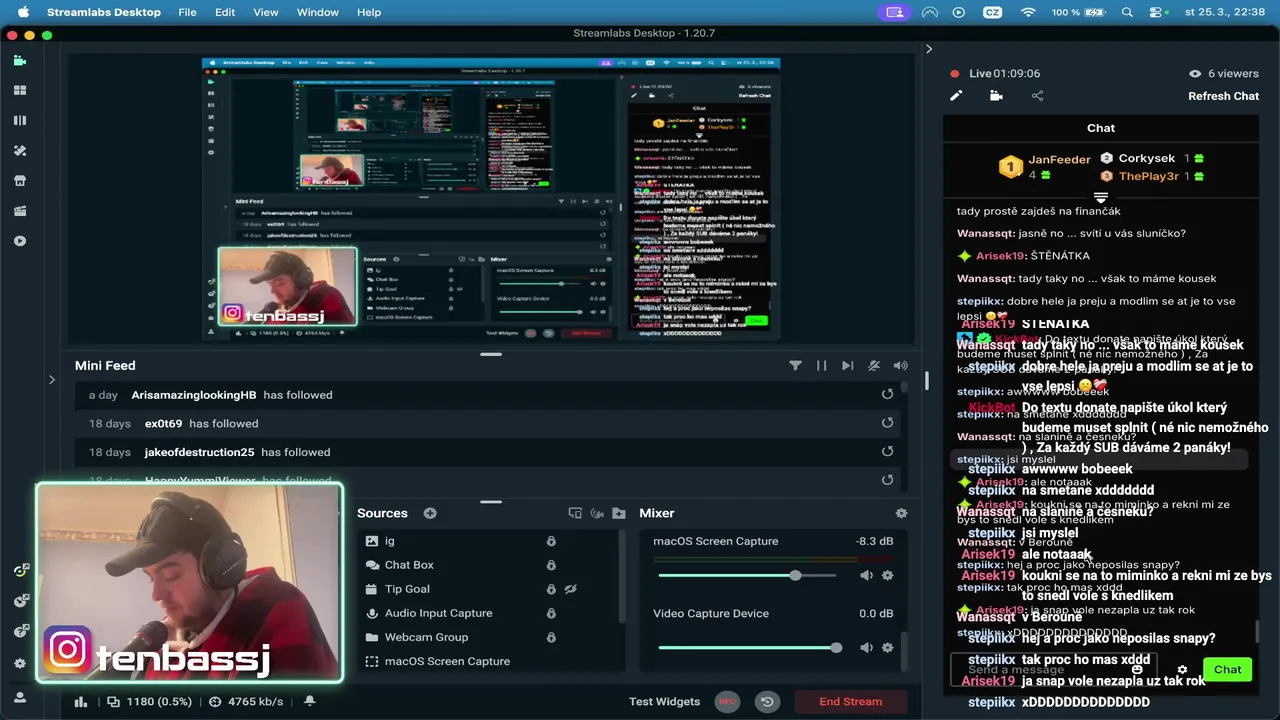Replay jakeofdestruction25 follow alert
The image size is (1280, 720).
click(x=887, y=452)
